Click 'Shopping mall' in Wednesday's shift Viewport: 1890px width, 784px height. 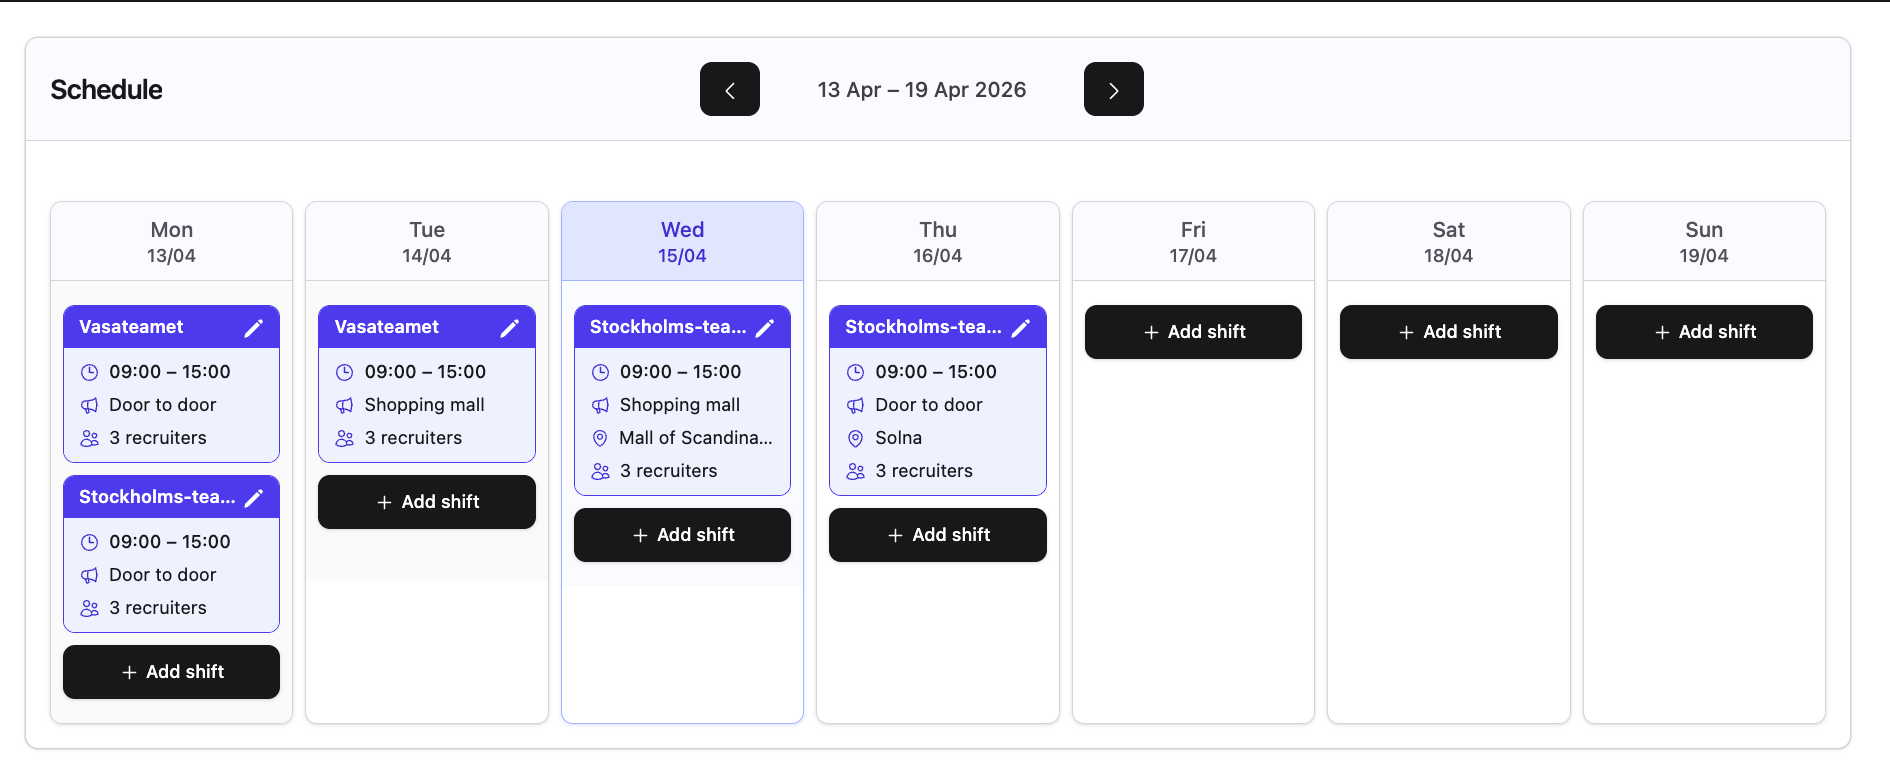pyautogui.click(x=680, y=405)
